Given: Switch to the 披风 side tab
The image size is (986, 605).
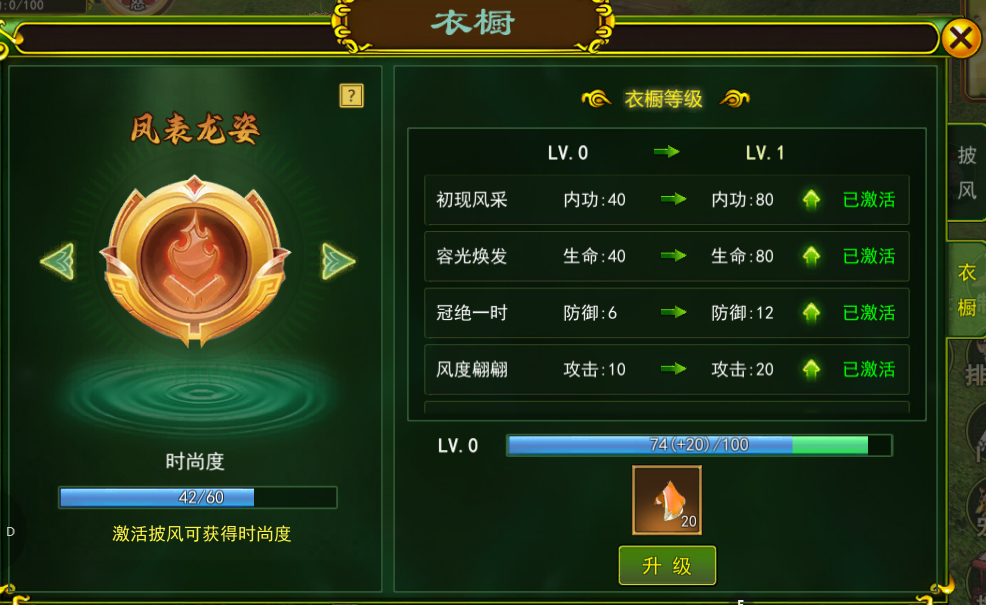Looking at the screenshot, I should point(967,172).
